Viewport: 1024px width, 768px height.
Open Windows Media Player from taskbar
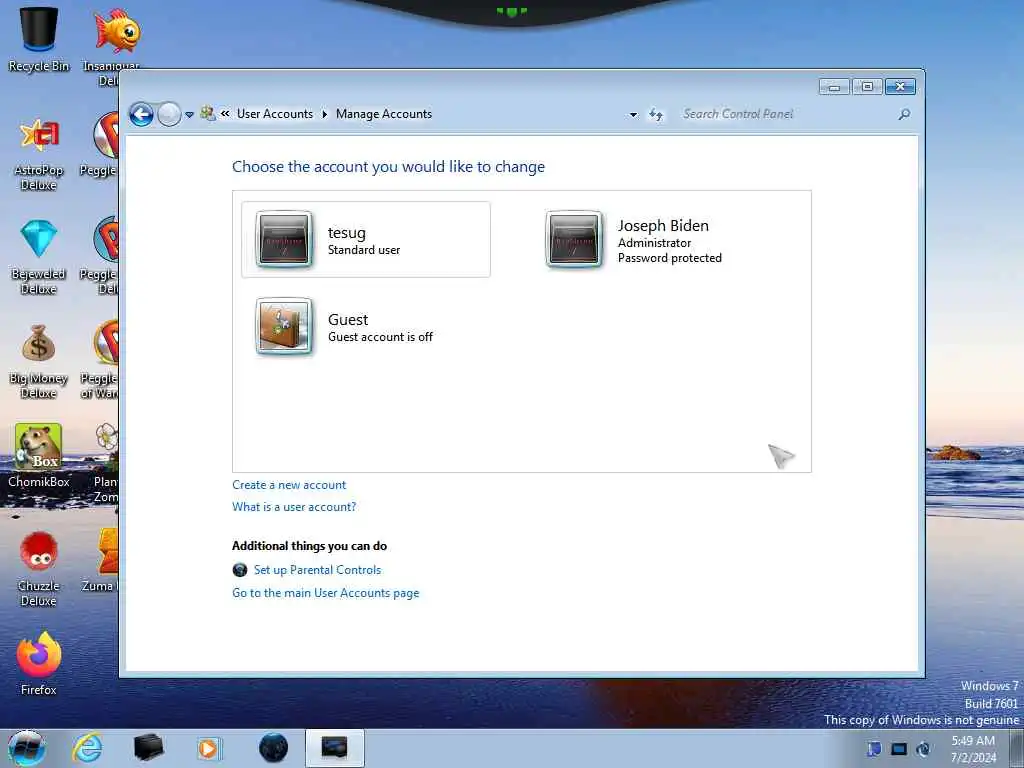point(209,748)
